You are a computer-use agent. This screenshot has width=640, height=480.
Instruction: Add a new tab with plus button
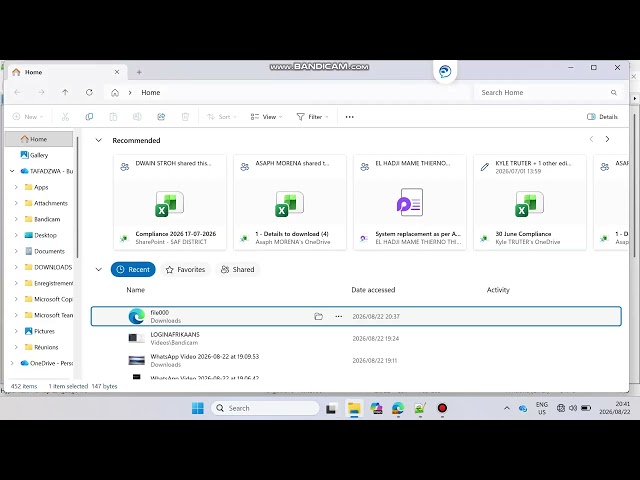click(139, 72)
